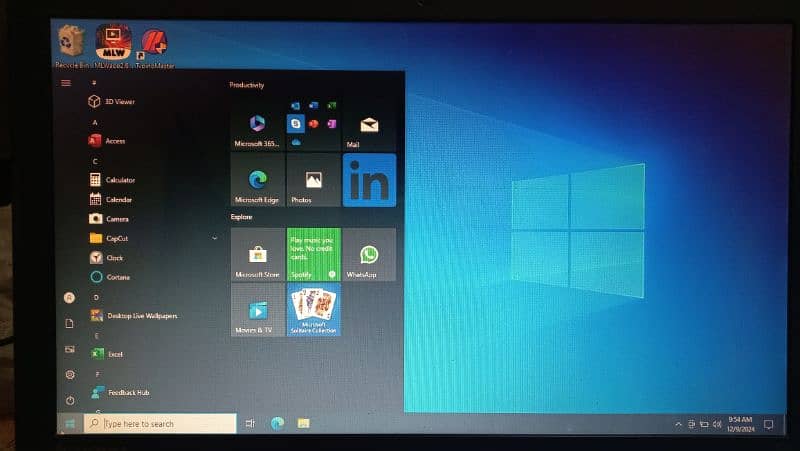The width and height of the screenshot is (800, 451).
Task: Launch the Mail tile
Action: click(368, 127)
